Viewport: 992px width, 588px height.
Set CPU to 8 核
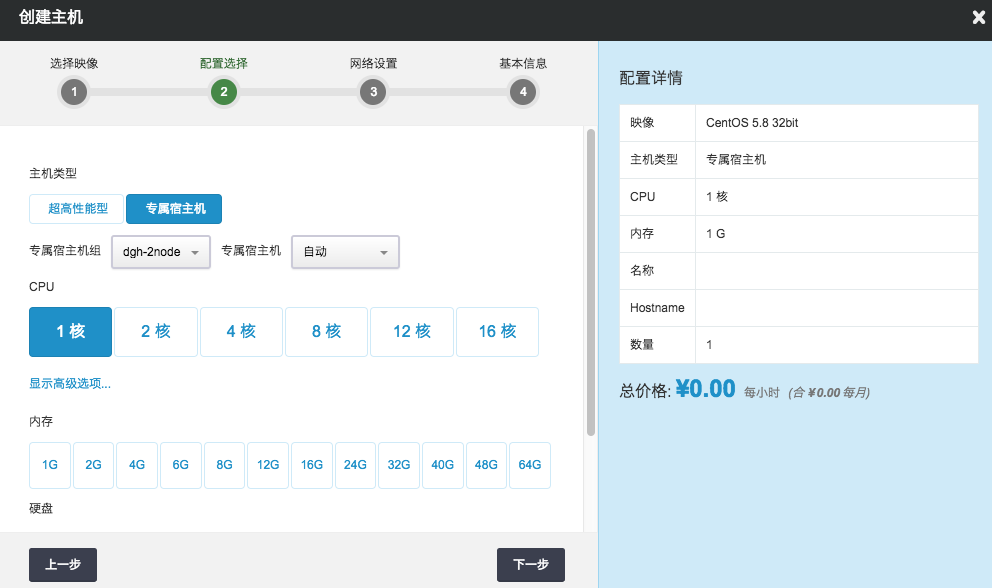click(x=326, y=332)
